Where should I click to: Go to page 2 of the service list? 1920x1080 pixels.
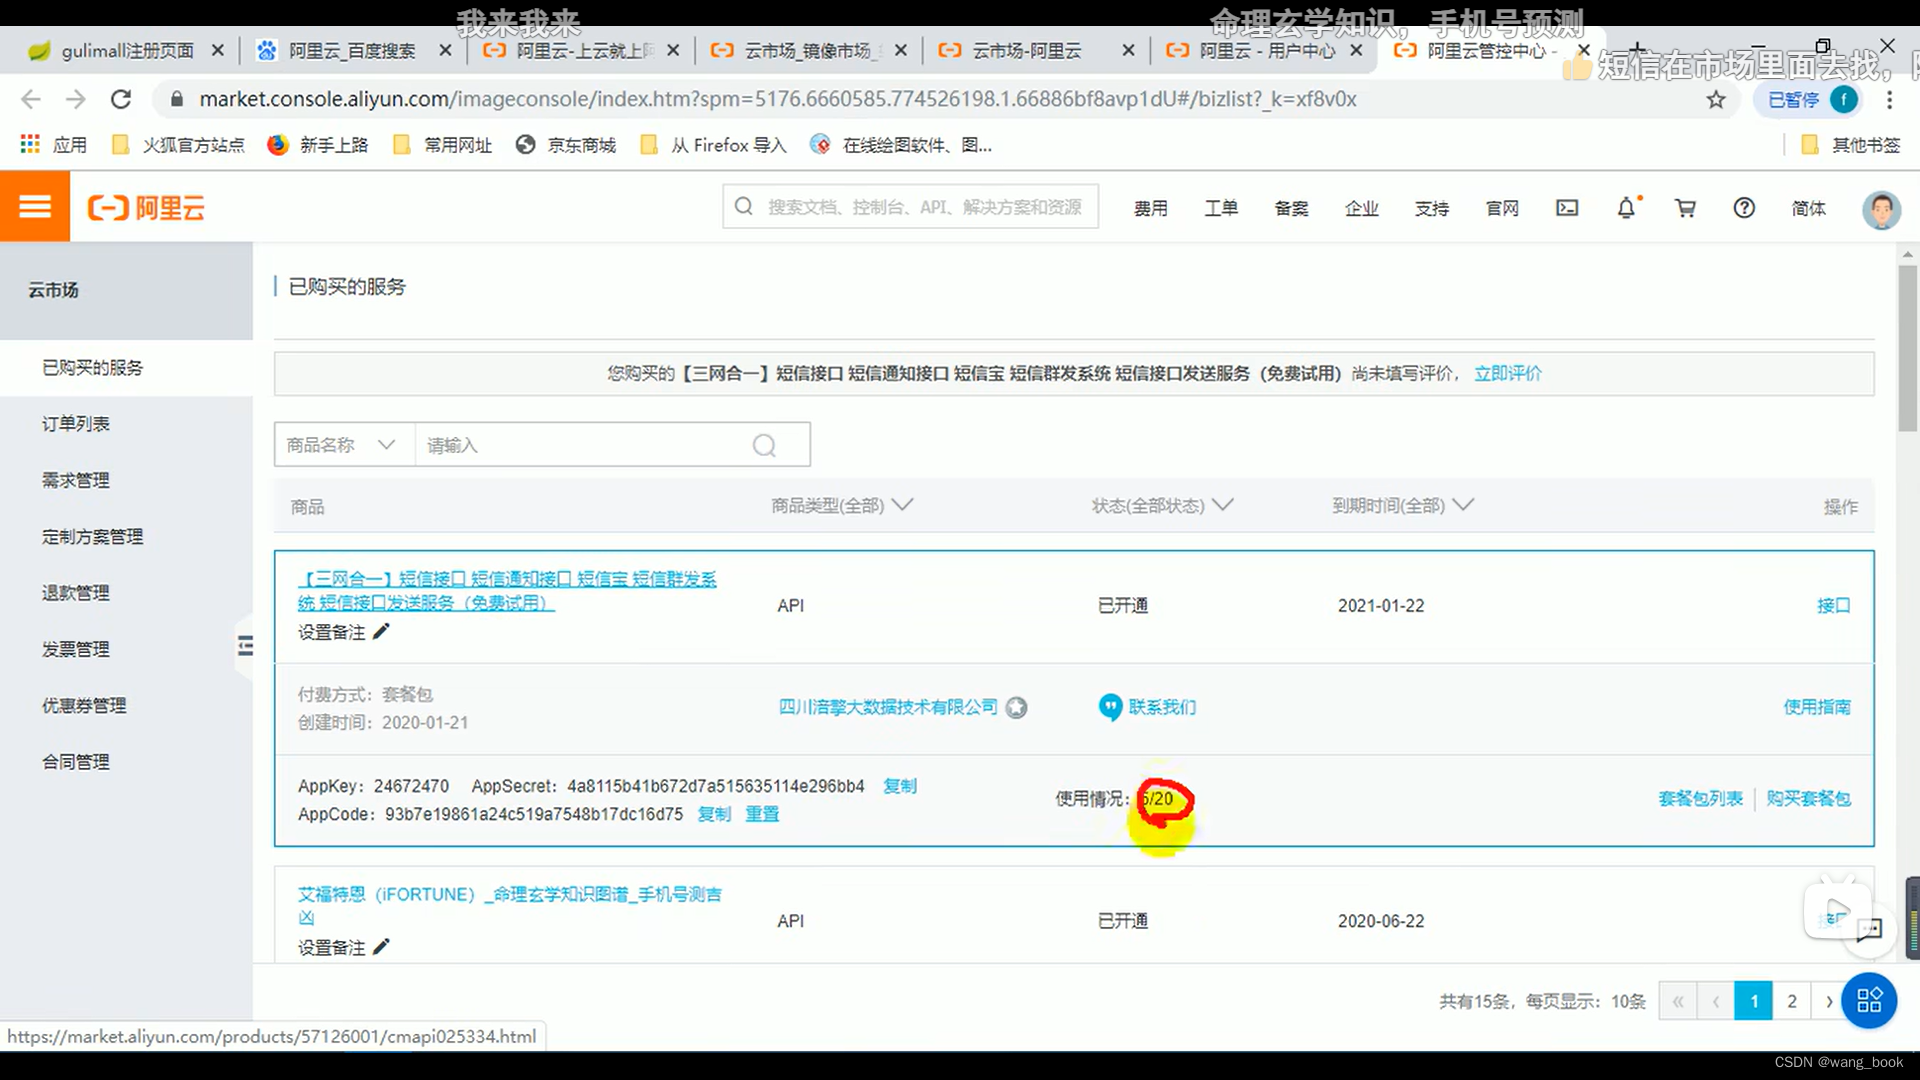(1792, 1001)
